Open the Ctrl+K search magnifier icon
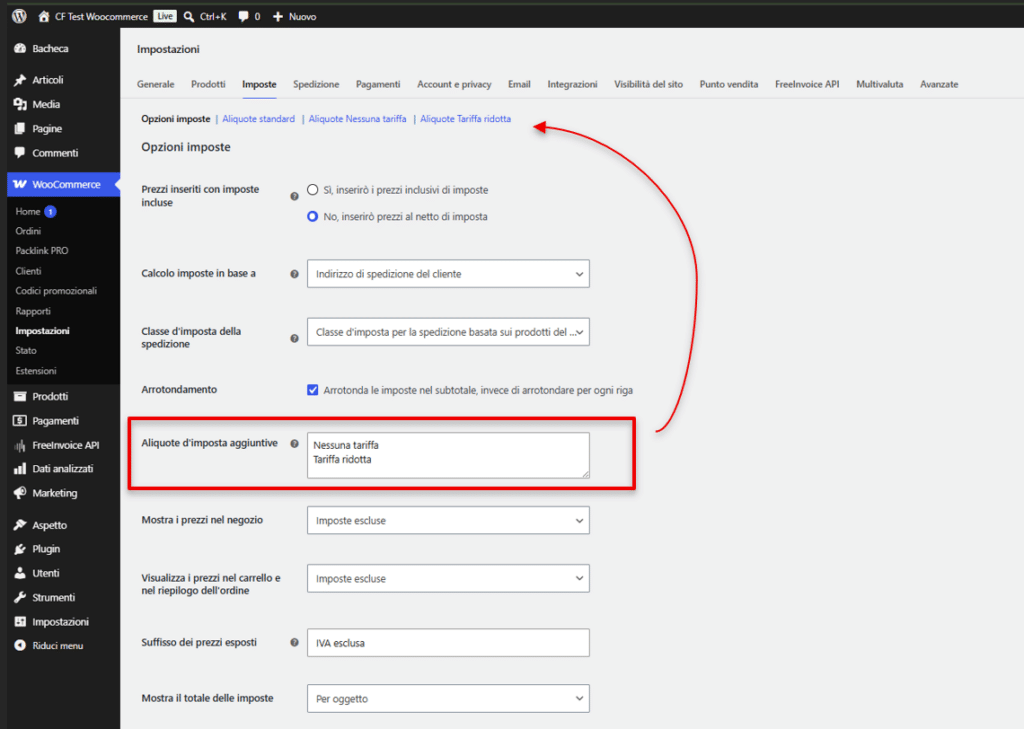 pos(189,17)
